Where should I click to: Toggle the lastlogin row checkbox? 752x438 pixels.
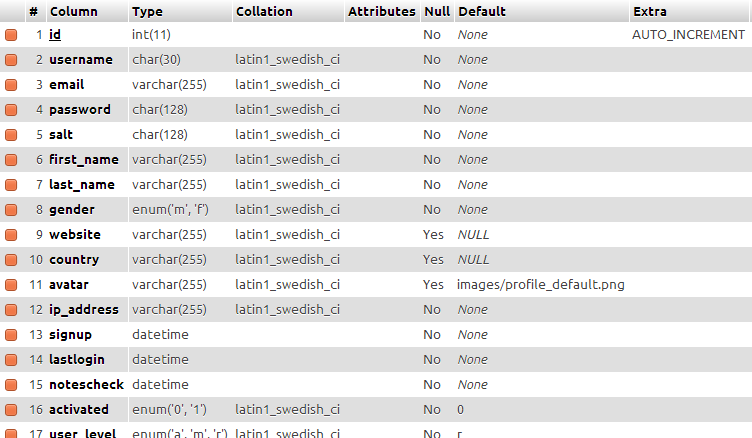(11, 360)
